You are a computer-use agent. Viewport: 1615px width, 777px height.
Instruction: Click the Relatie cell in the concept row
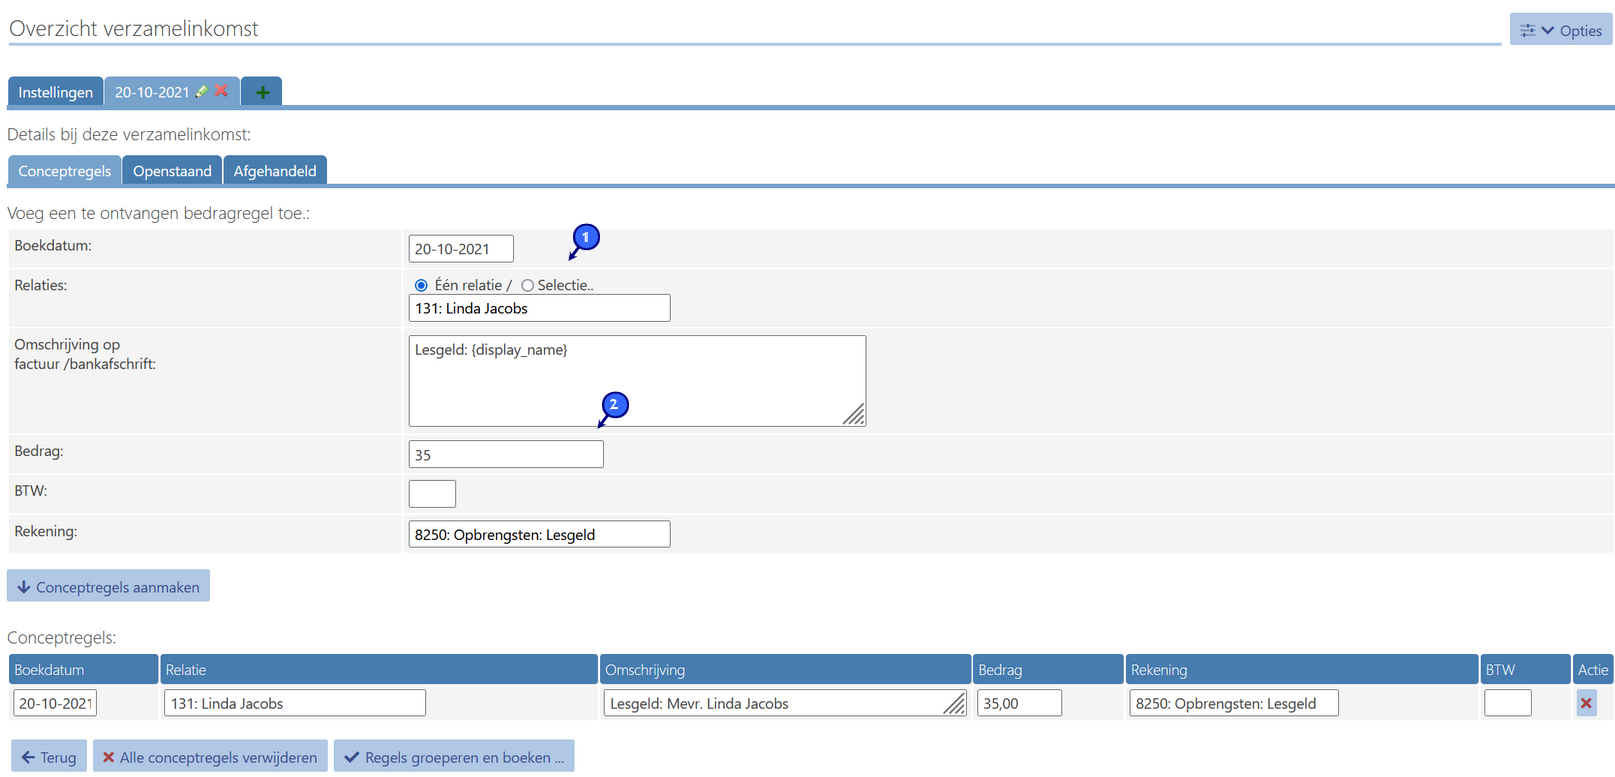[x=295, y=703]
